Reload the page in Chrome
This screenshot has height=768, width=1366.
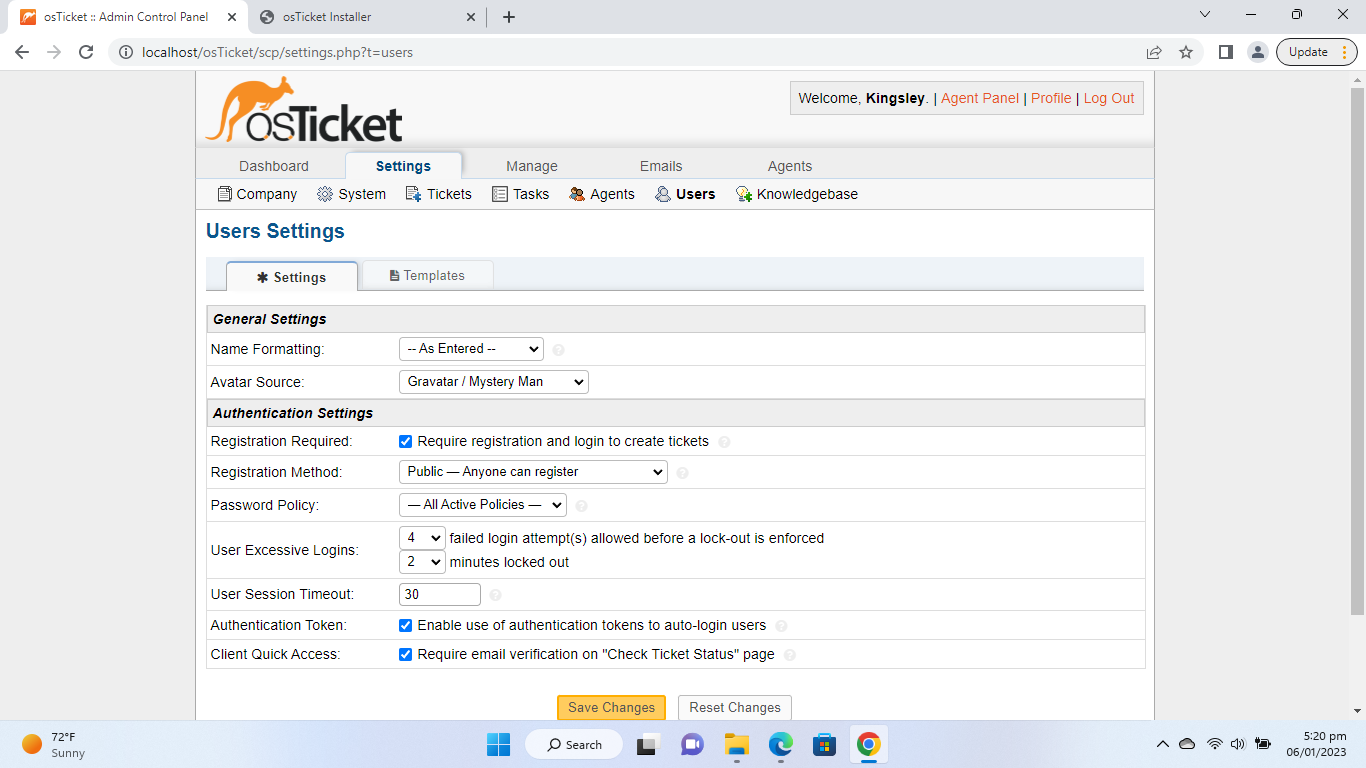[86, 52]
